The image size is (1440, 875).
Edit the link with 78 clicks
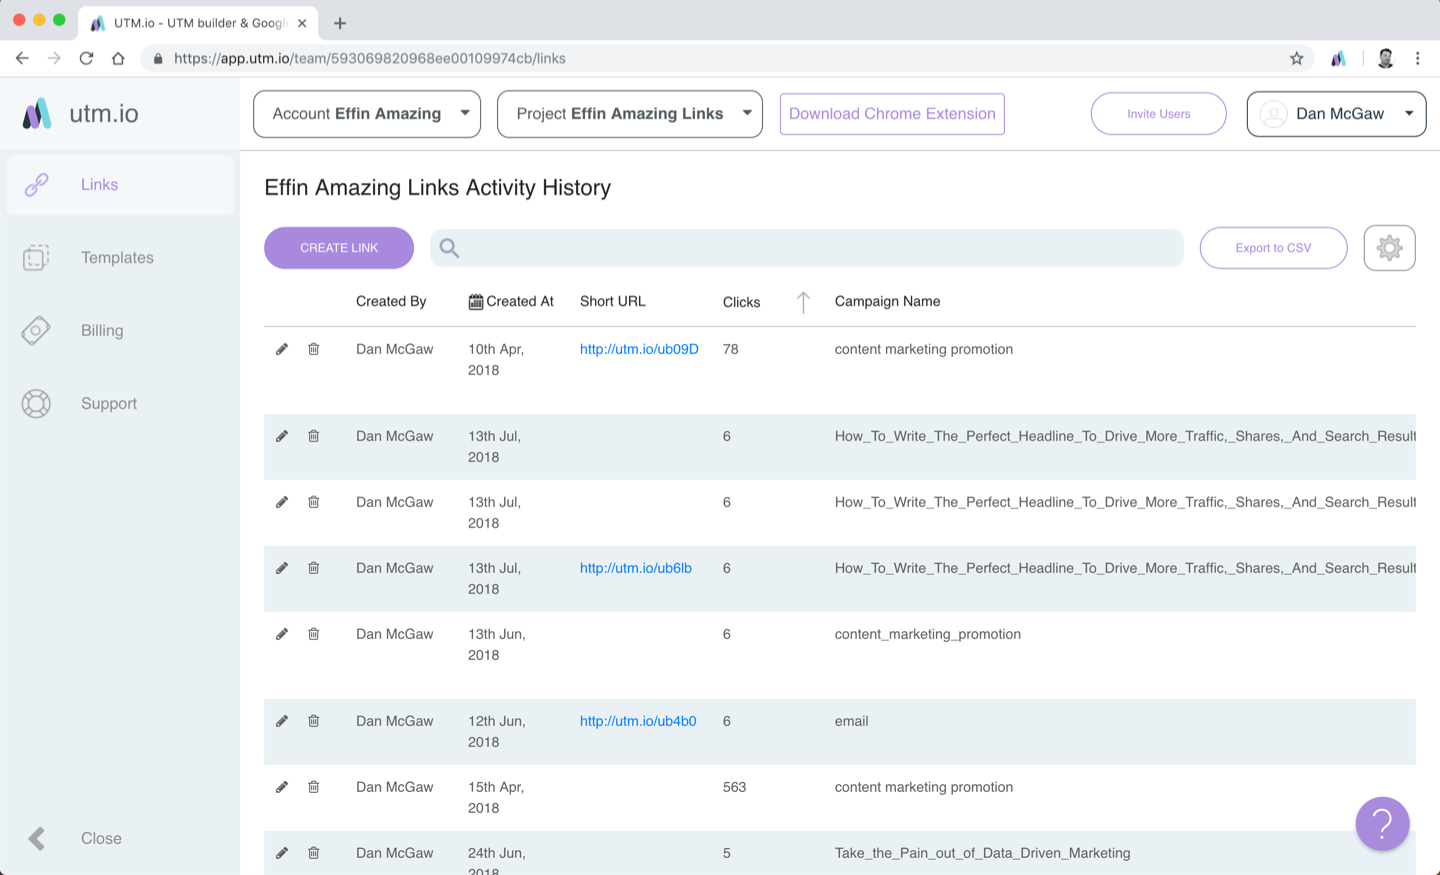(x=282, y=349)
